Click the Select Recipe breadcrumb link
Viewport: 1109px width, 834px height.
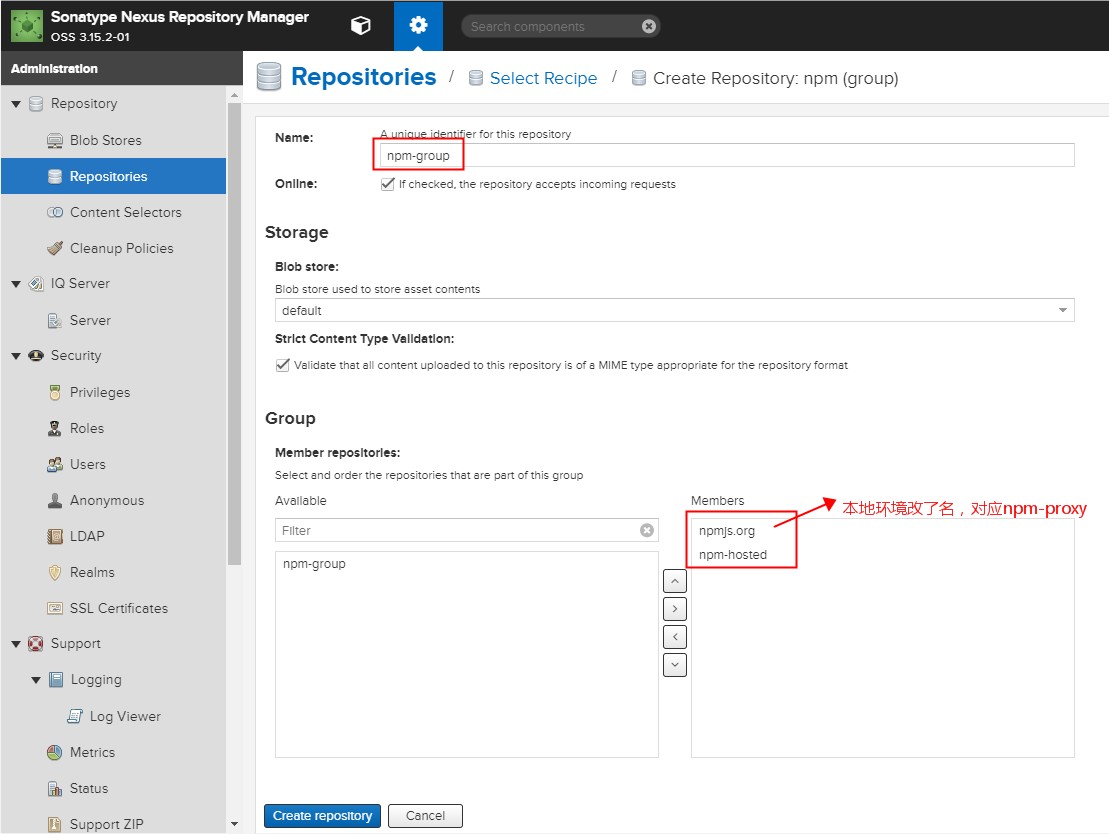coord(543,78)
